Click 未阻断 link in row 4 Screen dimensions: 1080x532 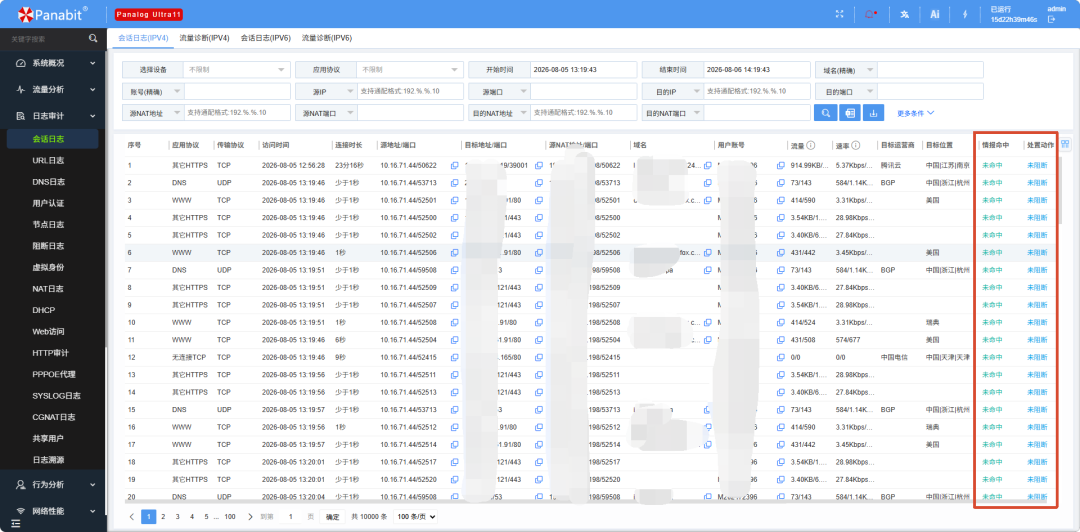(x=1037, y=218)
